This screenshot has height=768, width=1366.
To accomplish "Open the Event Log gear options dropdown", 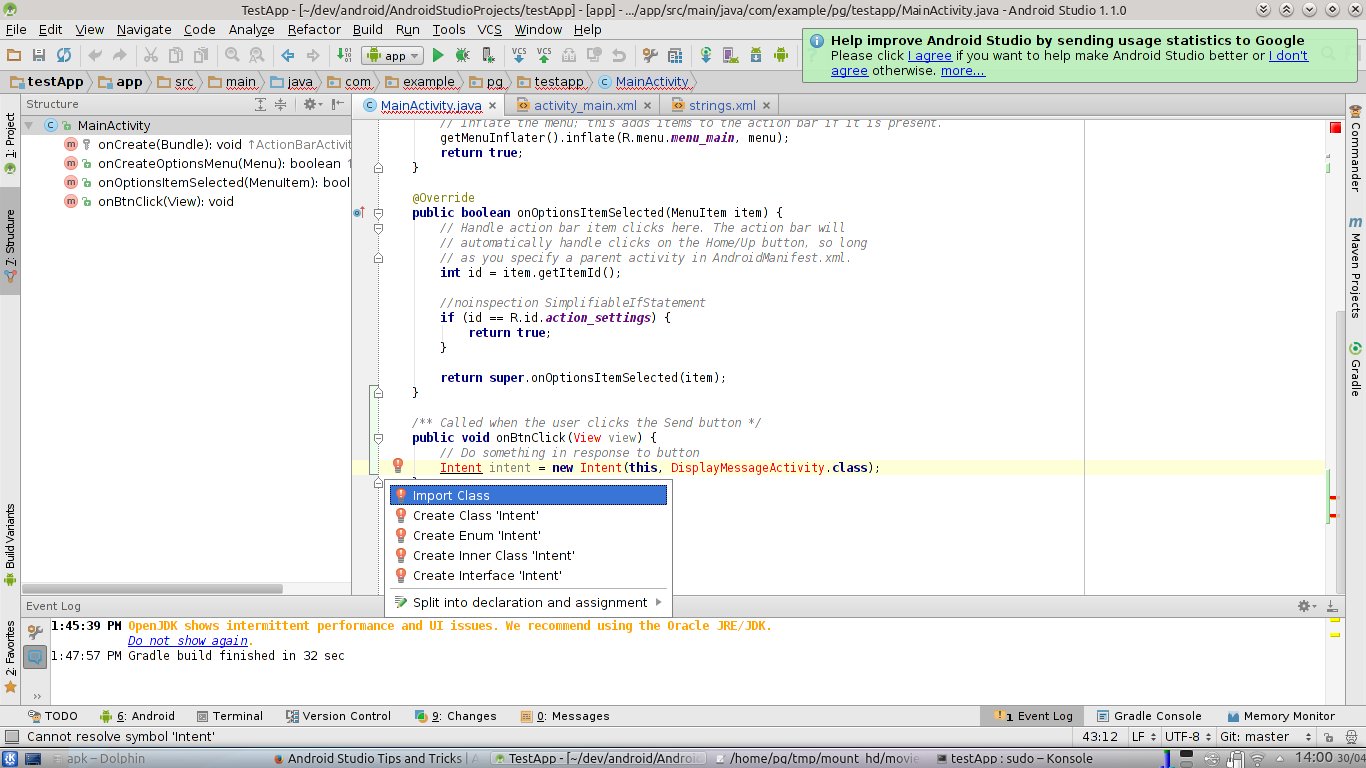I will (1307, 606).
